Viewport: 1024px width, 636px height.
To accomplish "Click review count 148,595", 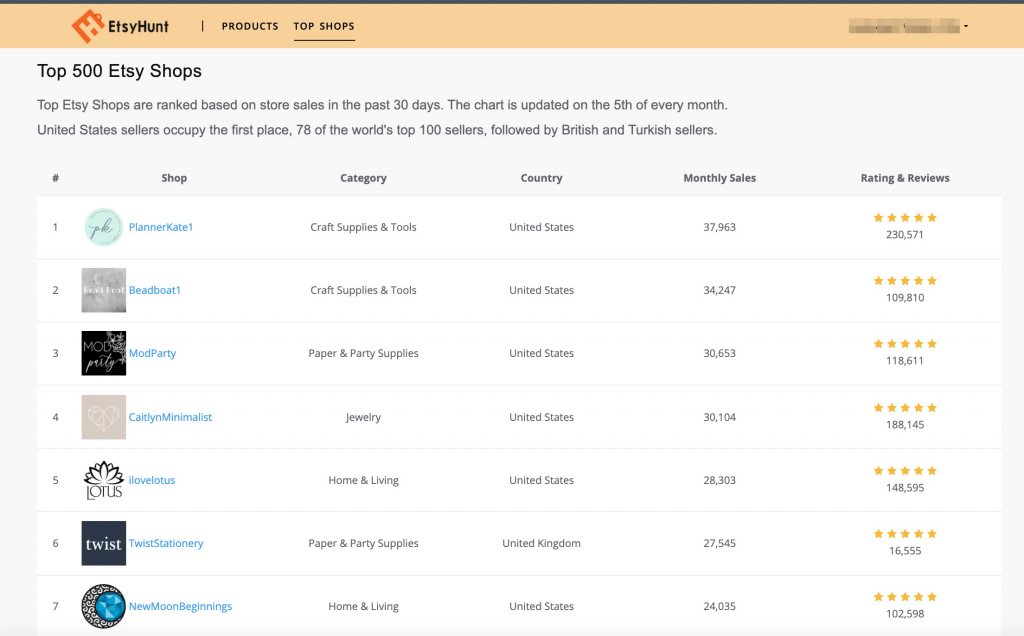I will click(905, 488).
